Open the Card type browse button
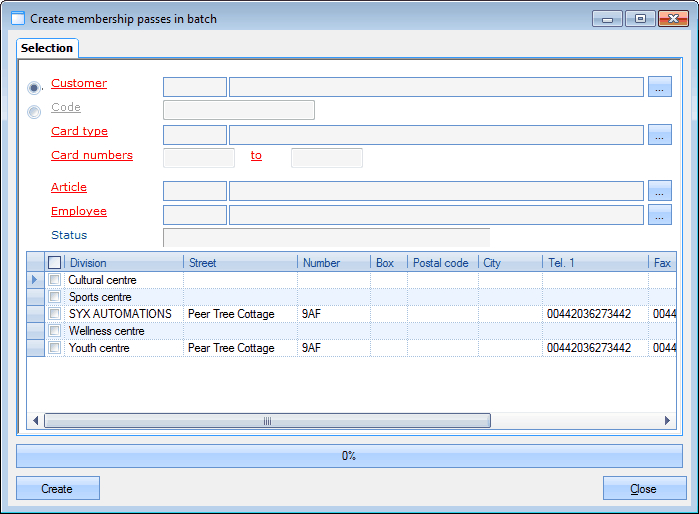The height and width of the screenshot is (514, 699). point(659,135)
